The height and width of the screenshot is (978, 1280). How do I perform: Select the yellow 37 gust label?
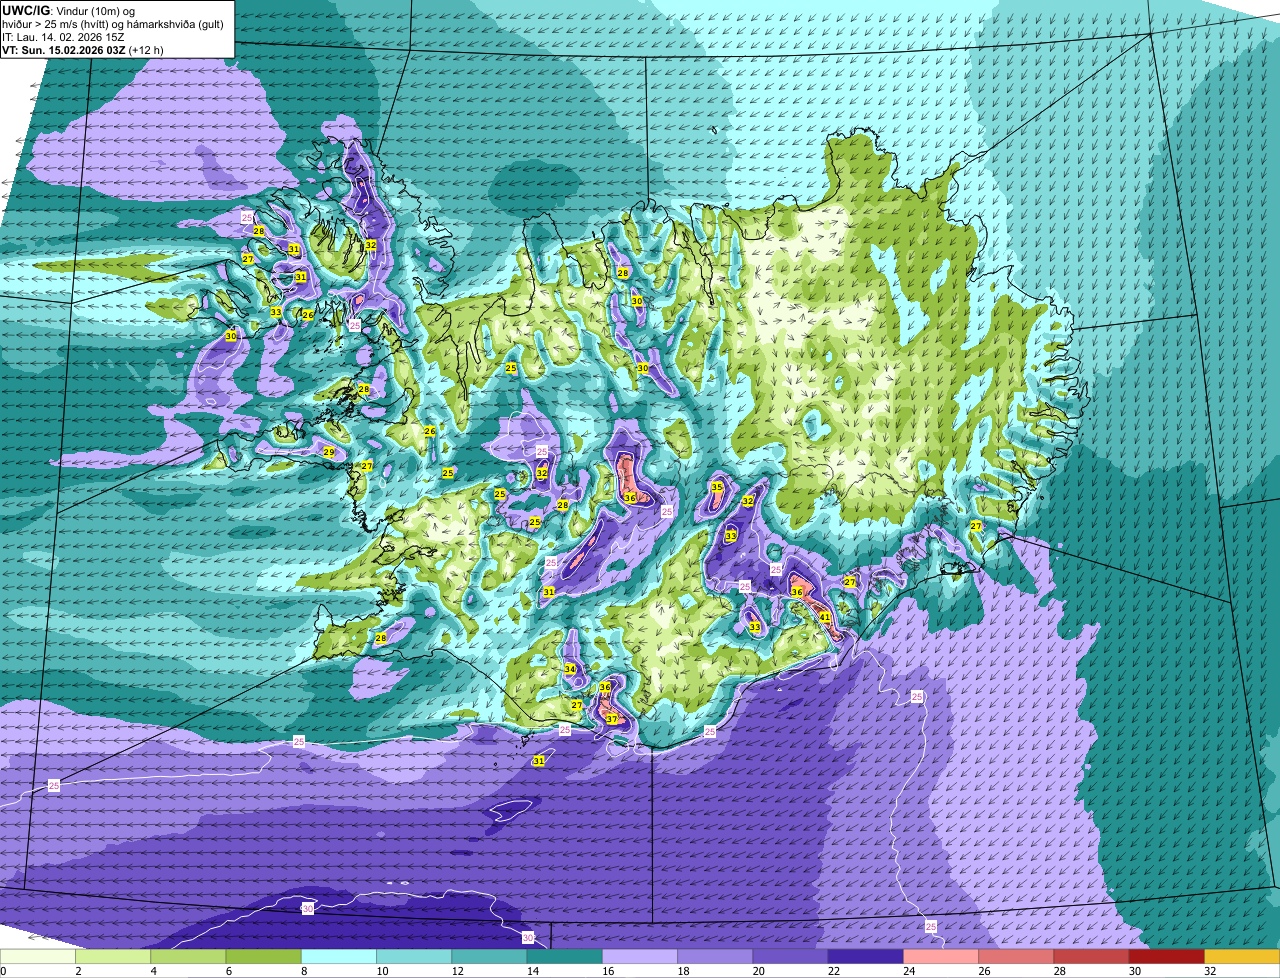click(x=612, y=719)
